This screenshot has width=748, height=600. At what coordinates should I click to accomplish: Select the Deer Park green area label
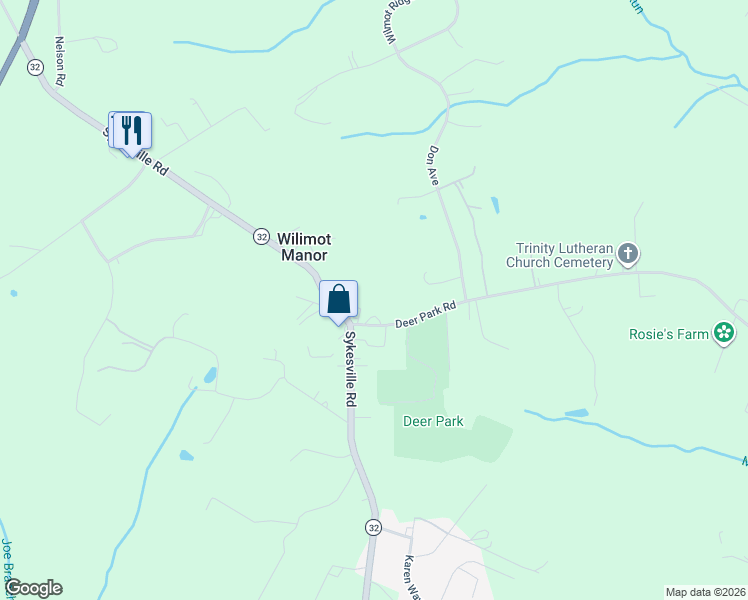[433, 421]
